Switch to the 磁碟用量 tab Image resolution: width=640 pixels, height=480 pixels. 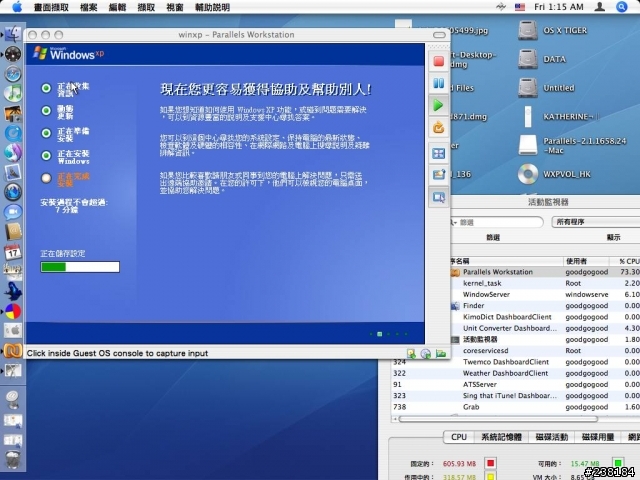click(x=598, y=437)
